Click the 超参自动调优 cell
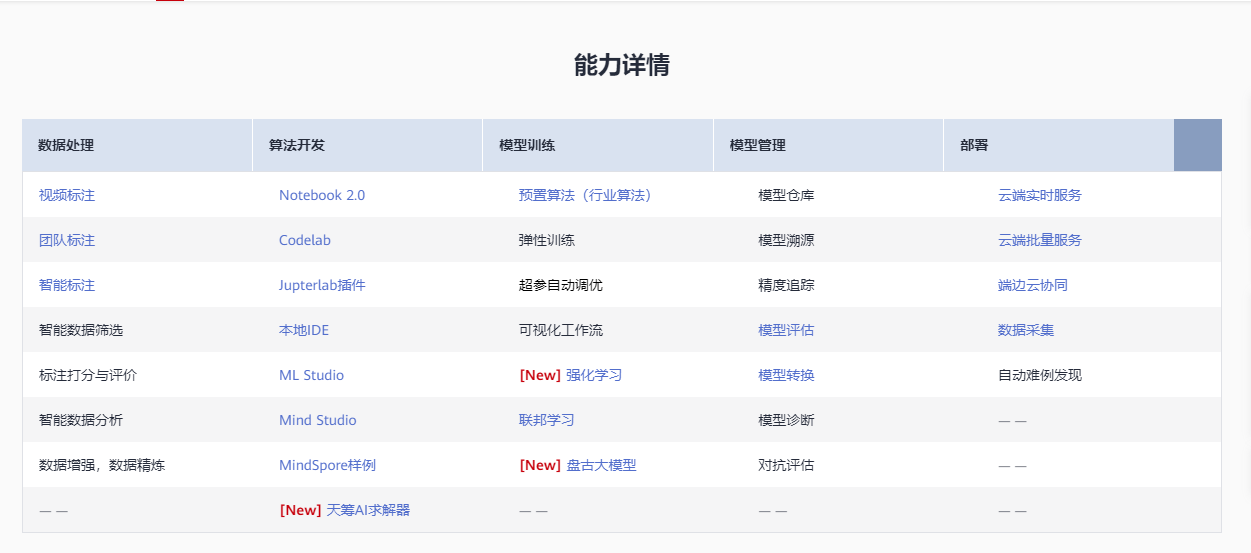 (561, 285)
